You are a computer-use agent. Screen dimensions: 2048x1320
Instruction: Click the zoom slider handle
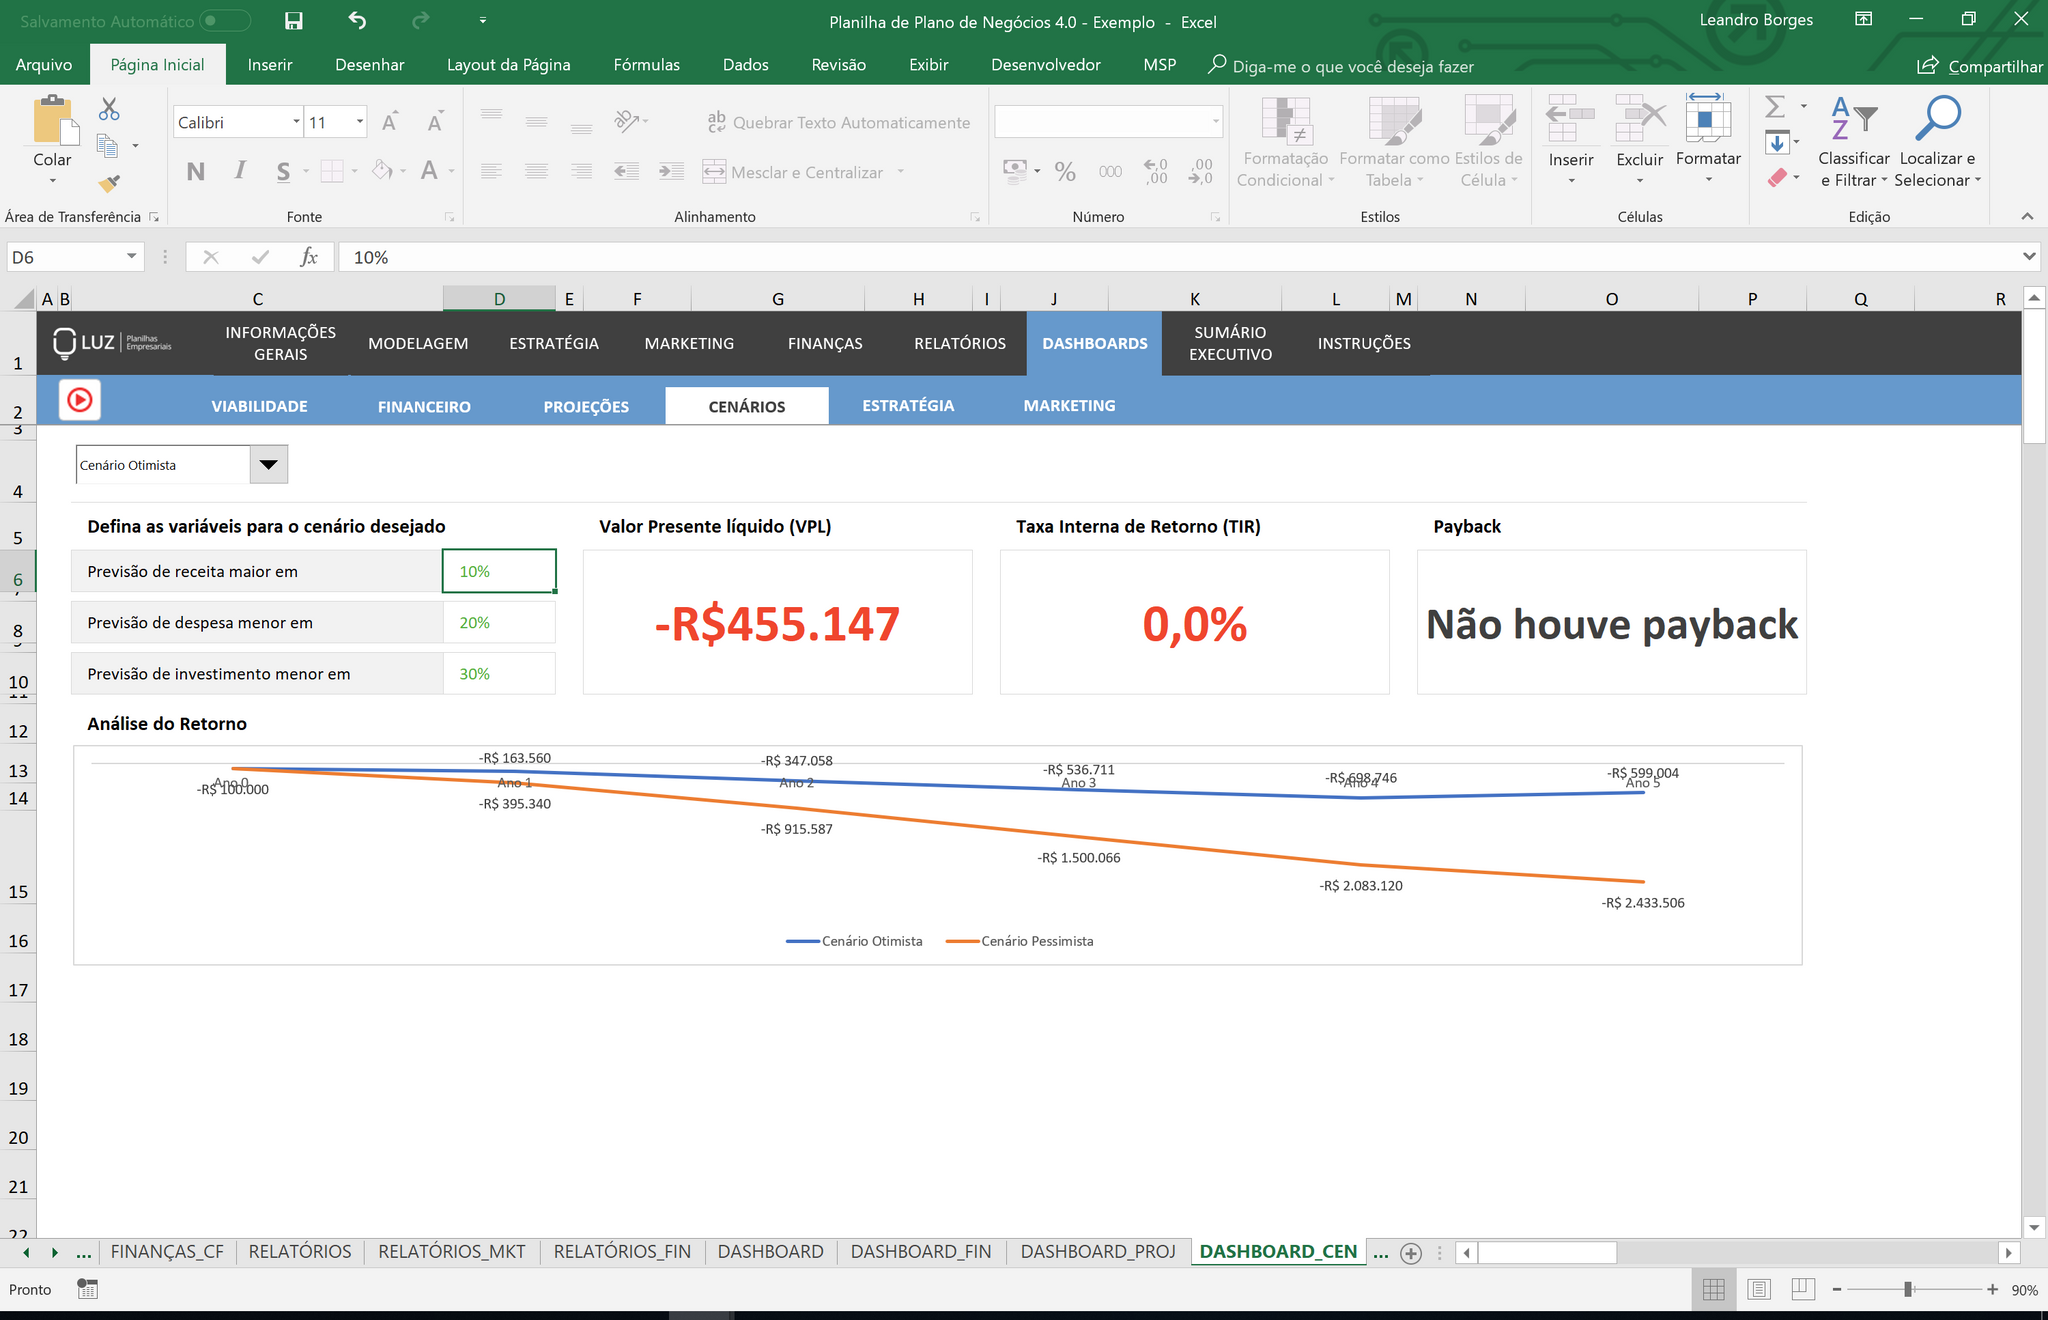(x=1908, y=1289)
